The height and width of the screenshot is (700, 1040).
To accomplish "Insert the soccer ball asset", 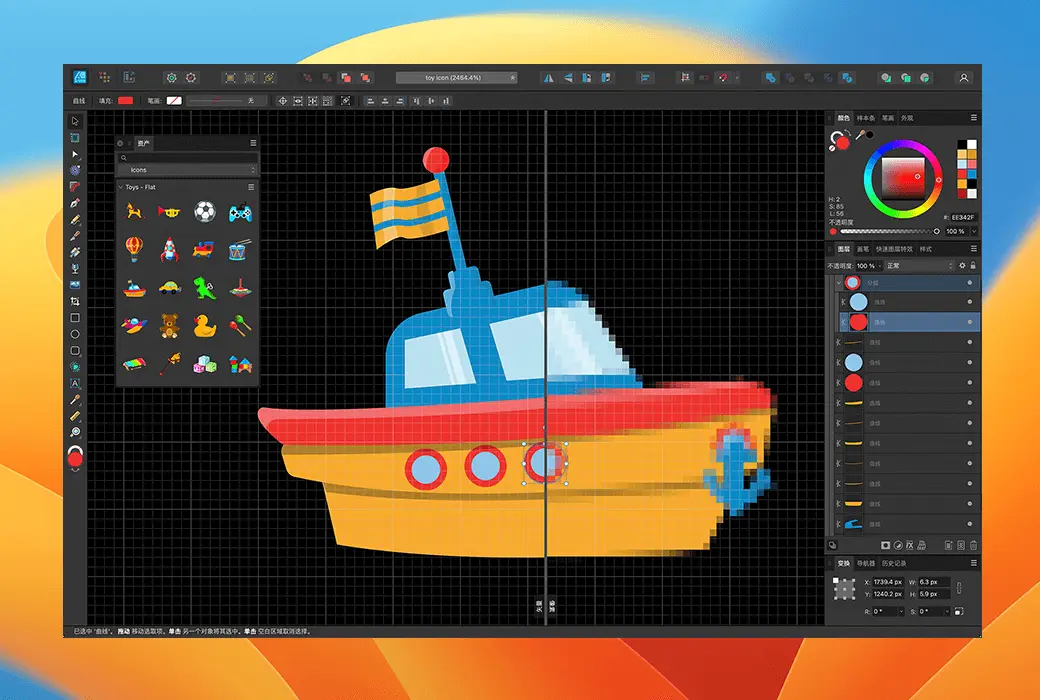I will click(x=205, y=212).
